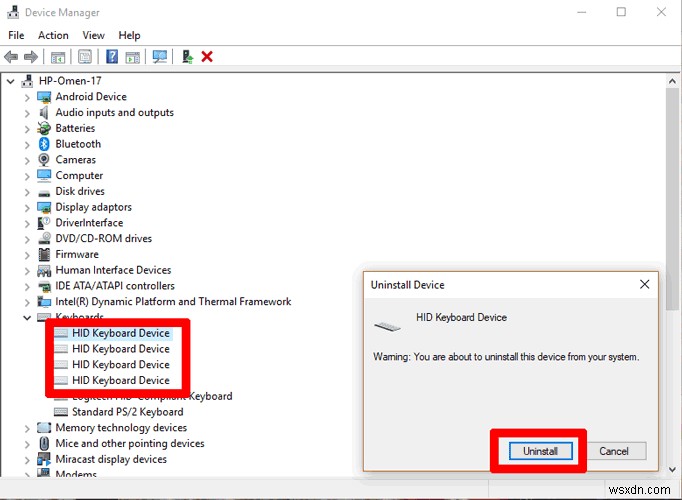
Task: Expand the Display adaptors node
Action: (x=27, y=208)
